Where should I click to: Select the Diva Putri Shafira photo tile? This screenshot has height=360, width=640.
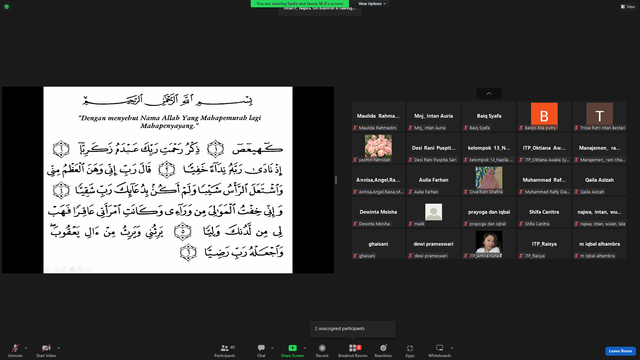point(489,180)
